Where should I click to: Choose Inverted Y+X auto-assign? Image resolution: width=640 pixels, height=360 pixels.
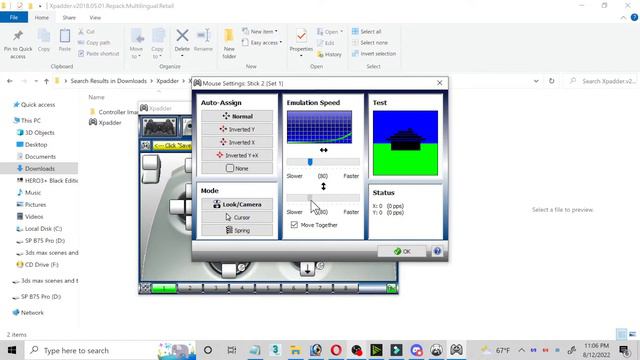coord(237,156)
